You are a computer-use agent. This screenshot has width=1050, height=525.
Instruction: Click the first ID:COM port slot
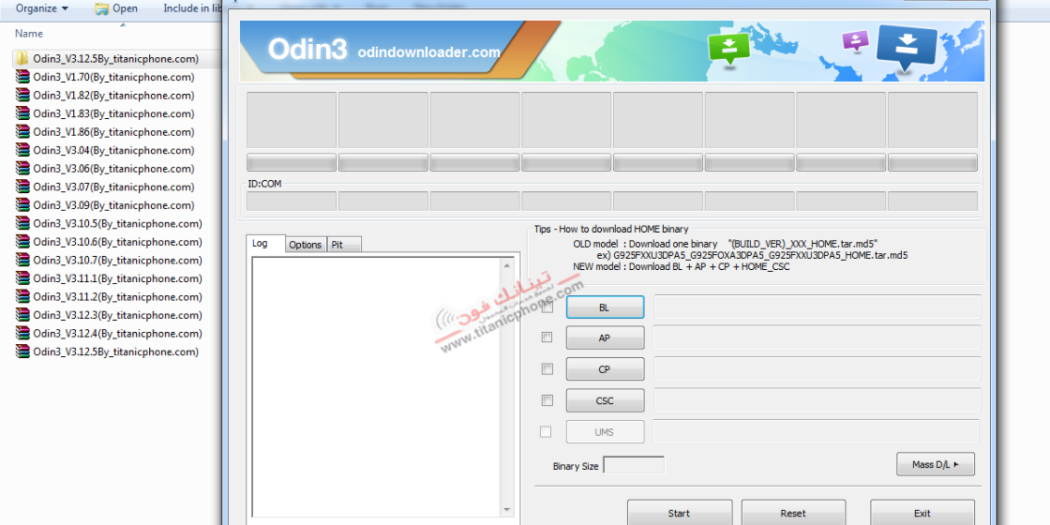(291, 201)
